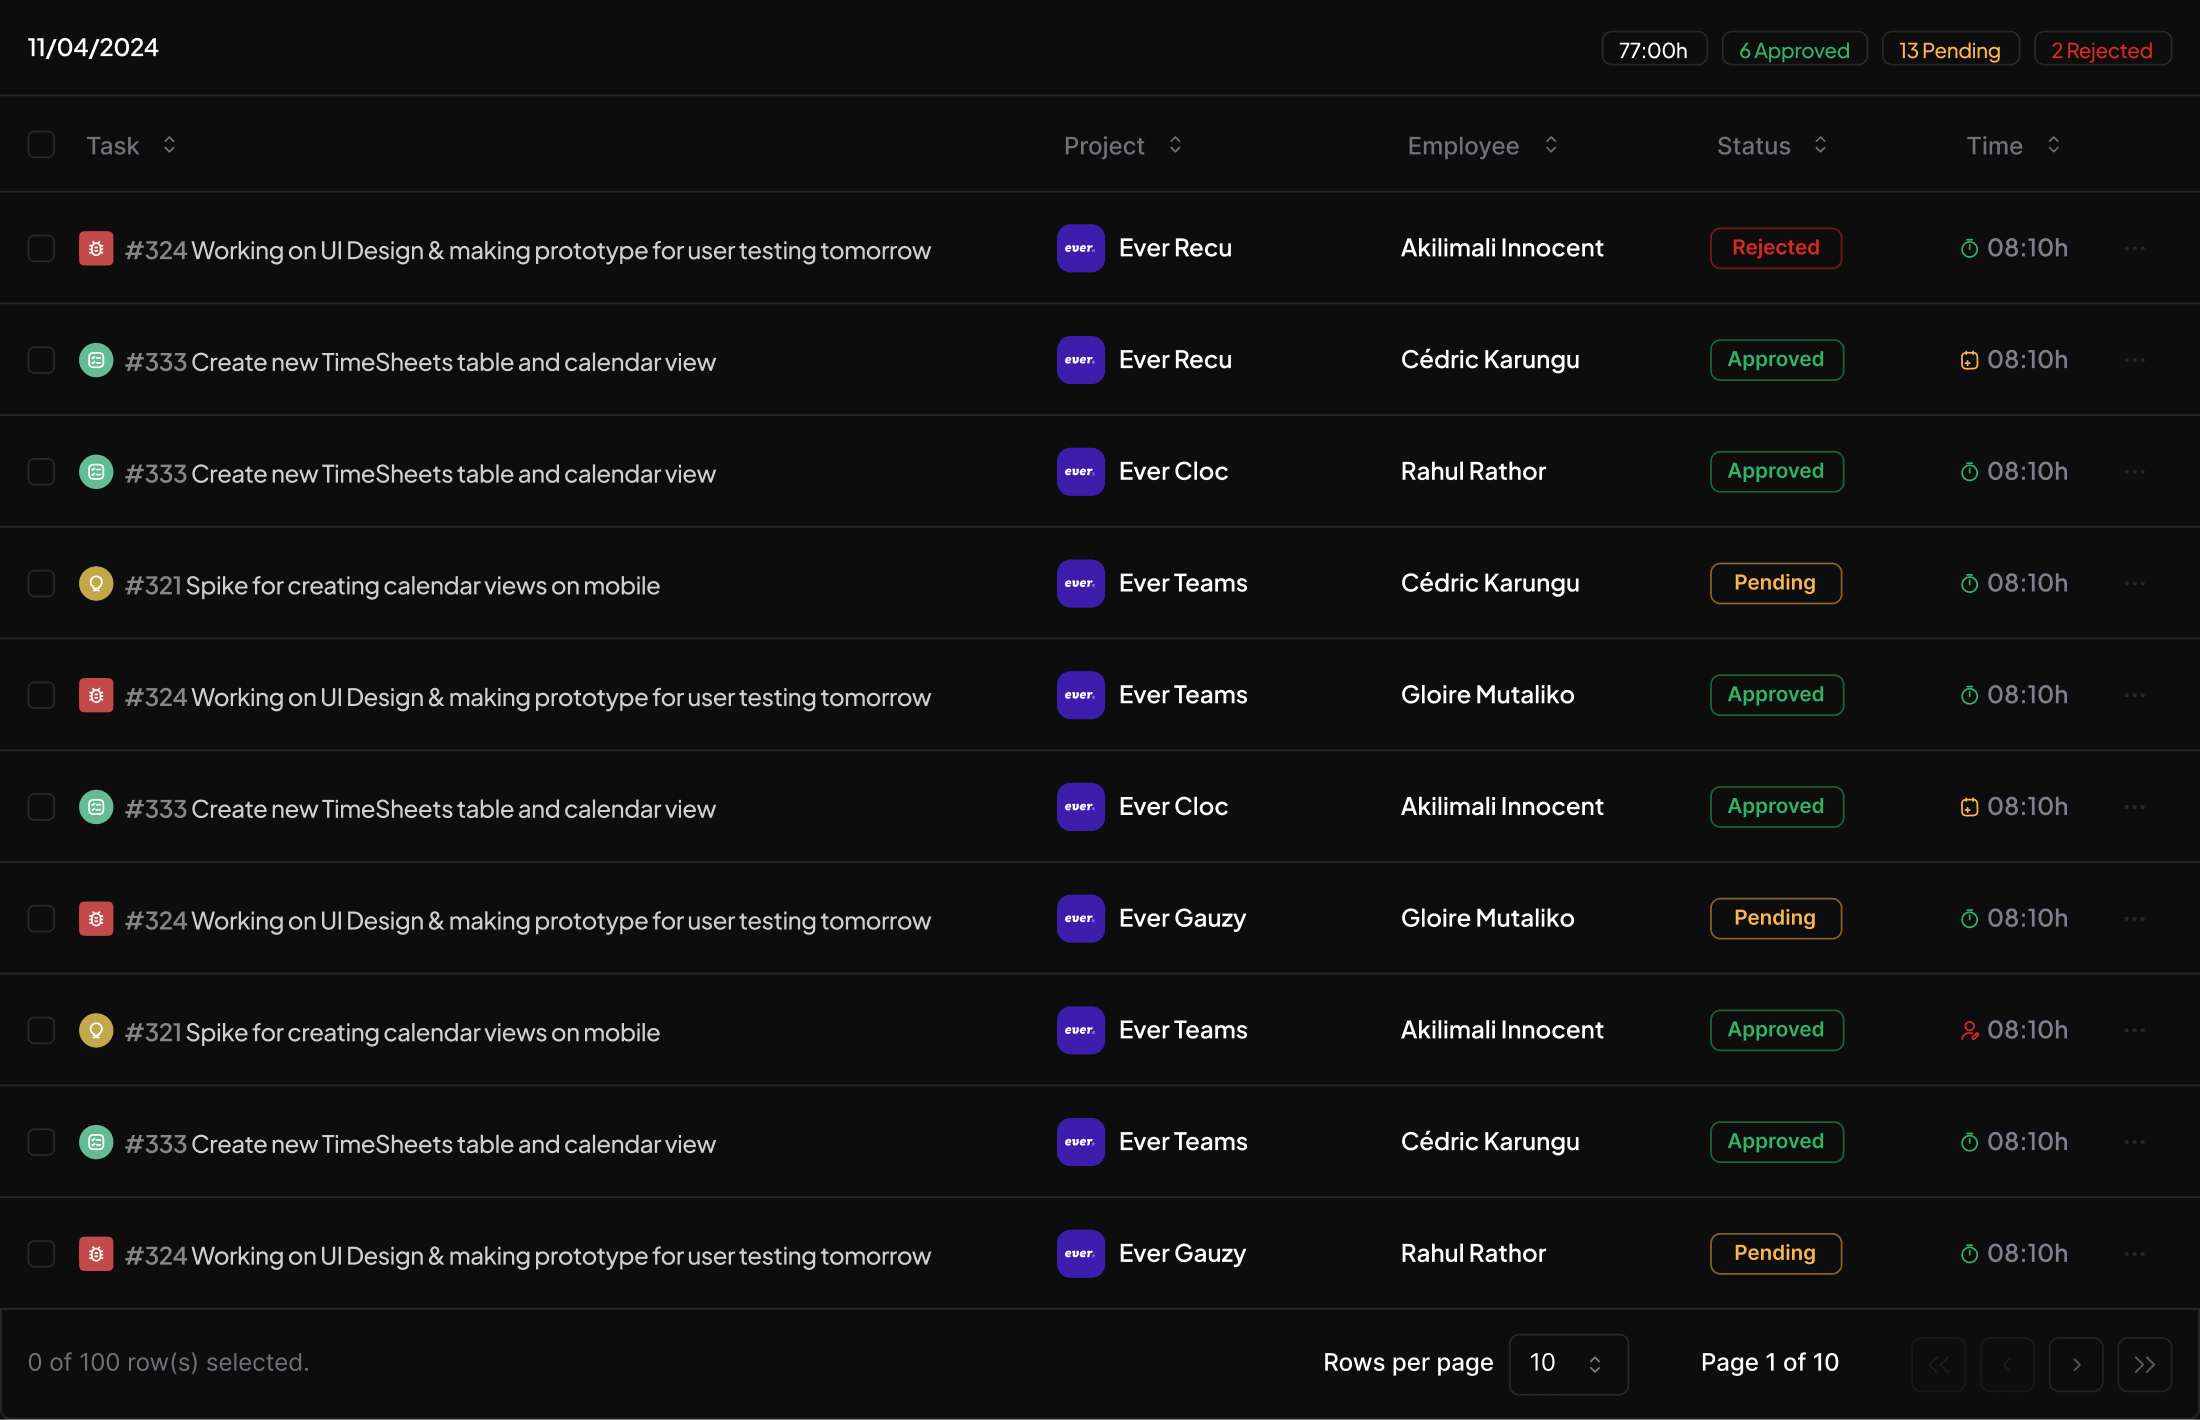Screen dimensions: 2200x1420
Task: Click the orange calendar time icon on Cédric Karungu's Ever Recu row
Action: 1969,360
